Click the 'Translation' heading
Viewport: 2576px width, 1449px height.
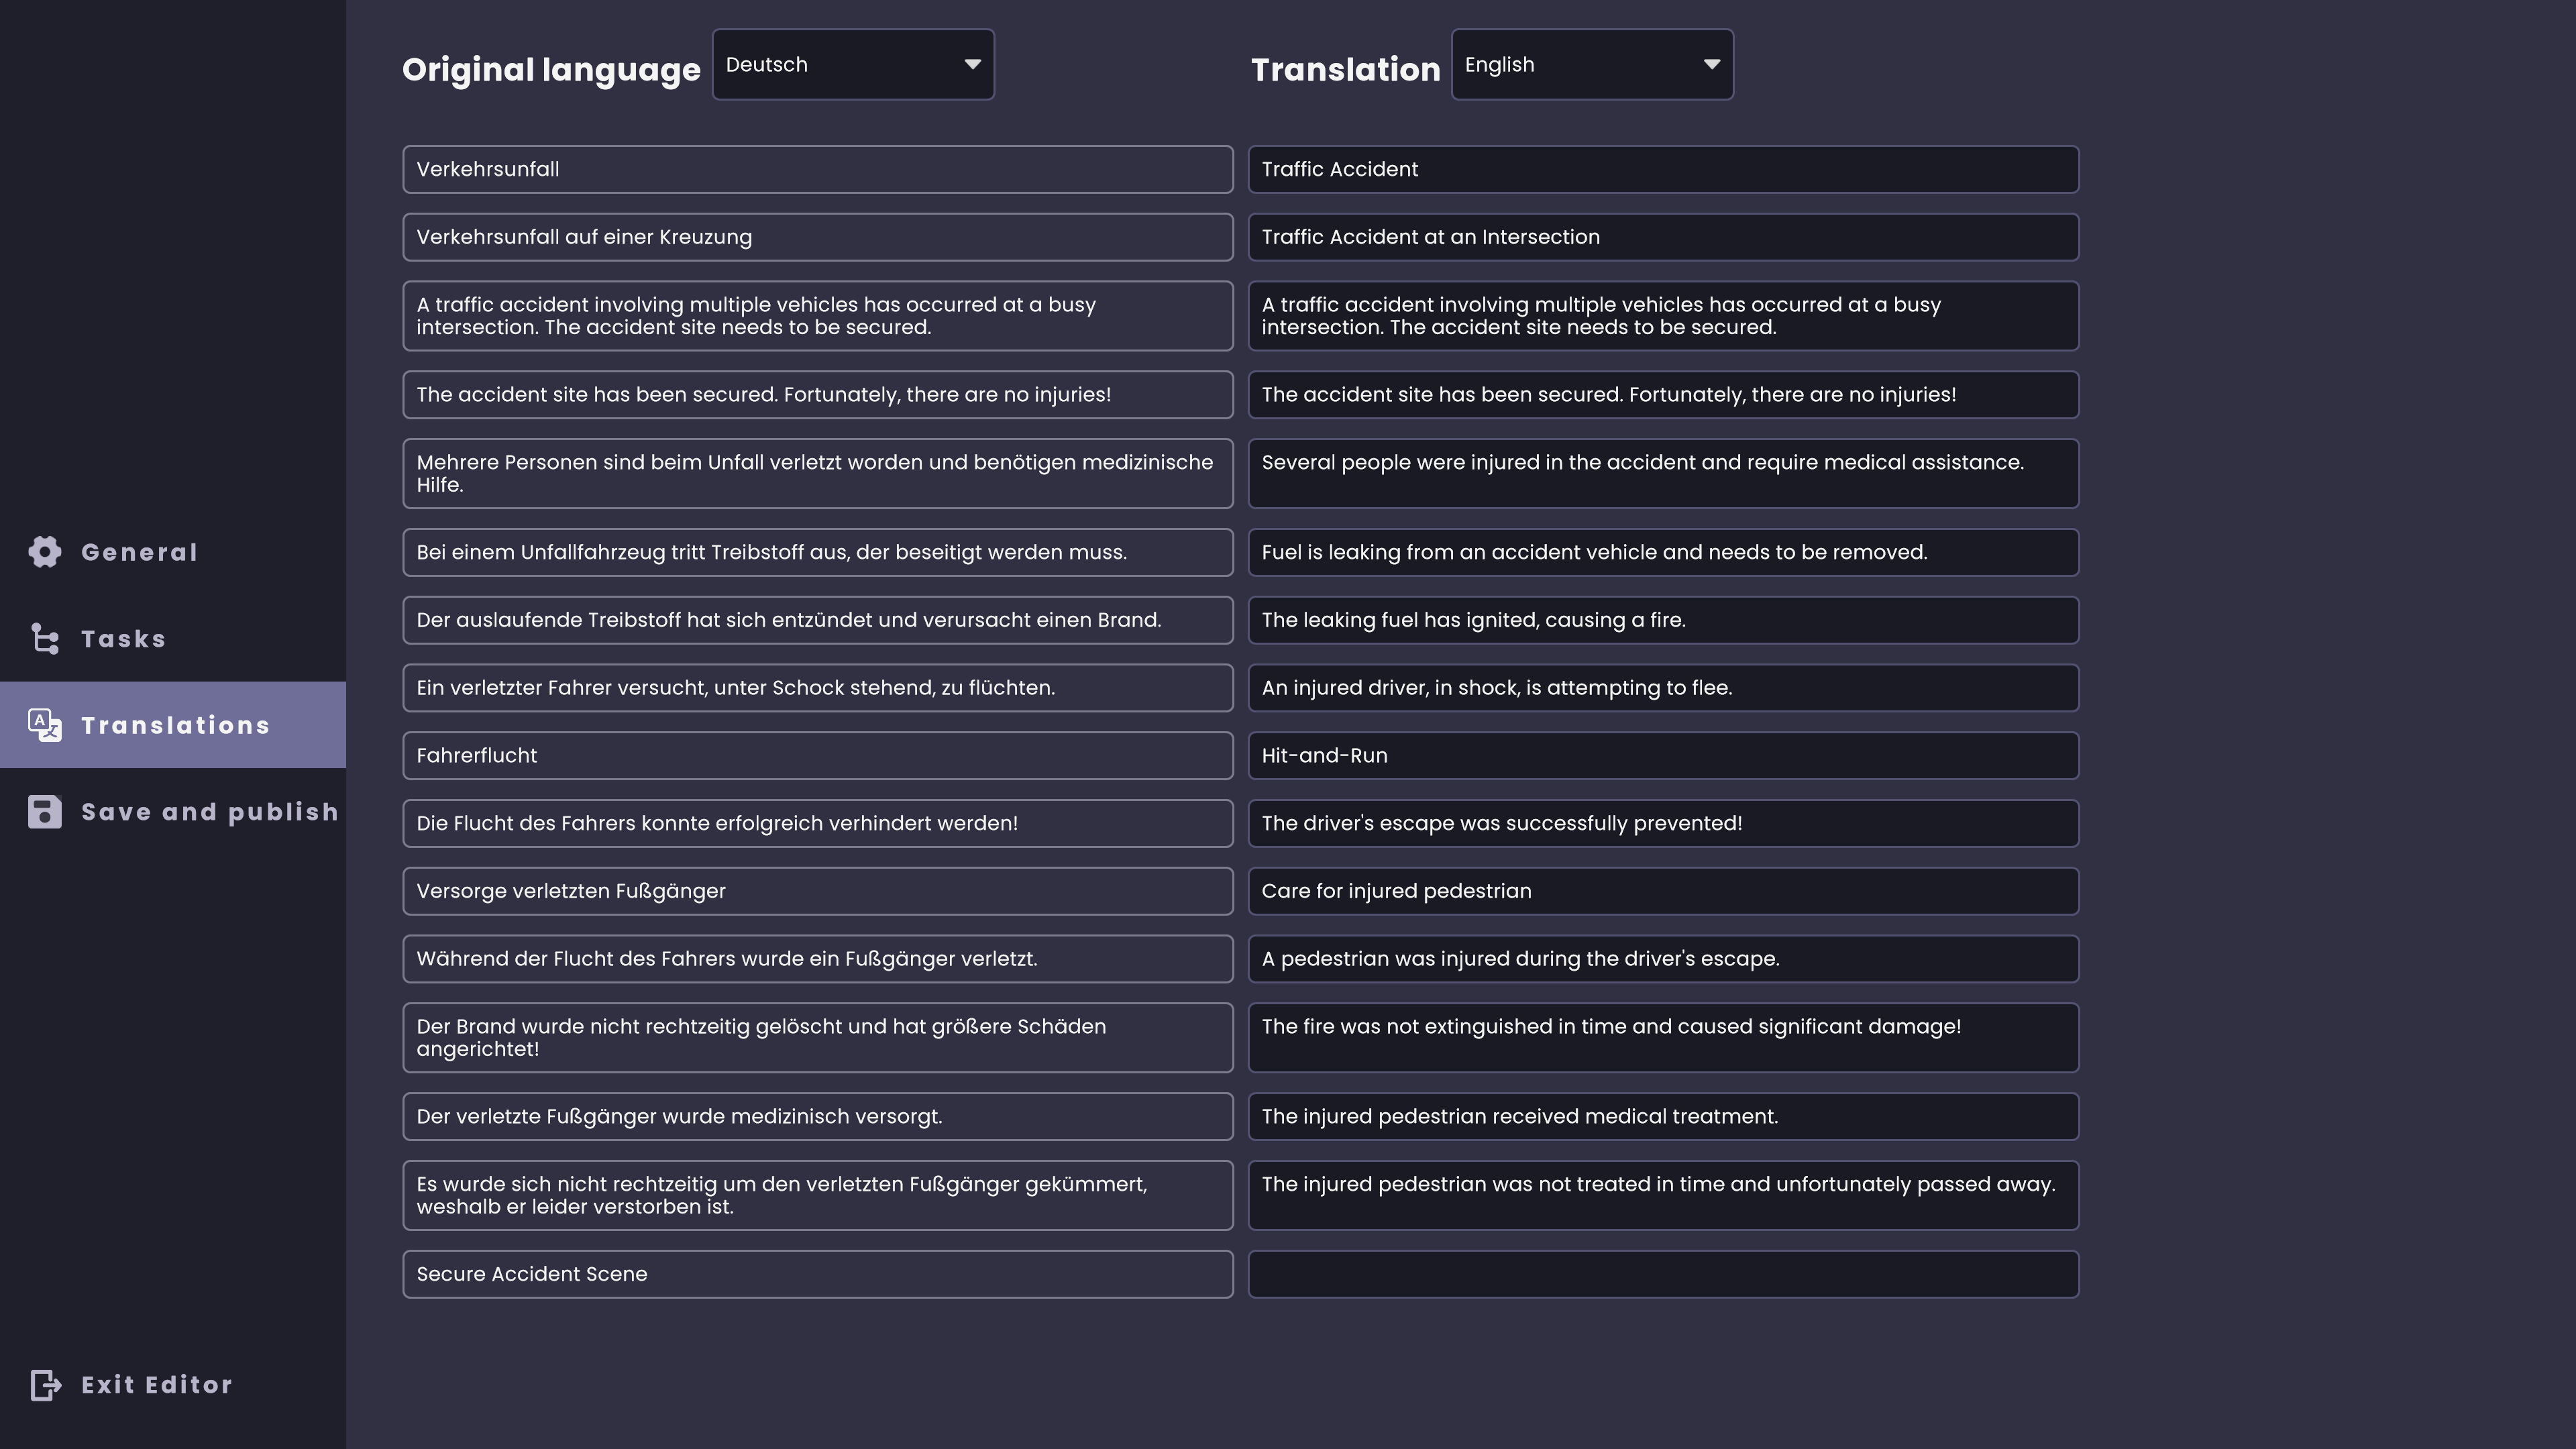[1345, 70]
